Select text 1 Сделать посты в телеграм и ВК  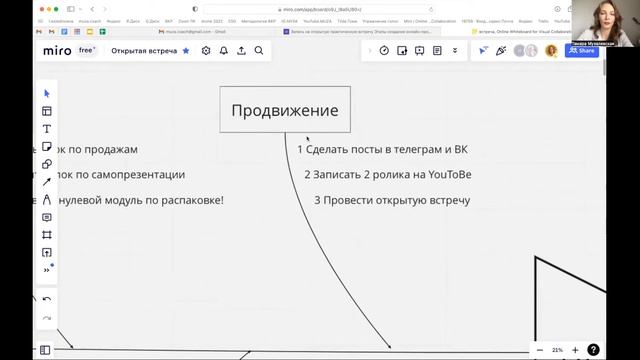(382, 149)
